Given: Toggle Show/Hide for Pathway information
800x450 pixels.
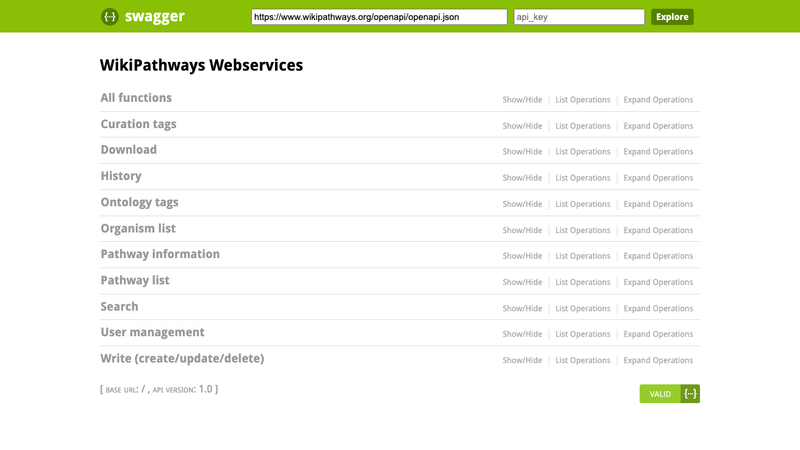Looking at the screenshot, I should coord(522,256).
